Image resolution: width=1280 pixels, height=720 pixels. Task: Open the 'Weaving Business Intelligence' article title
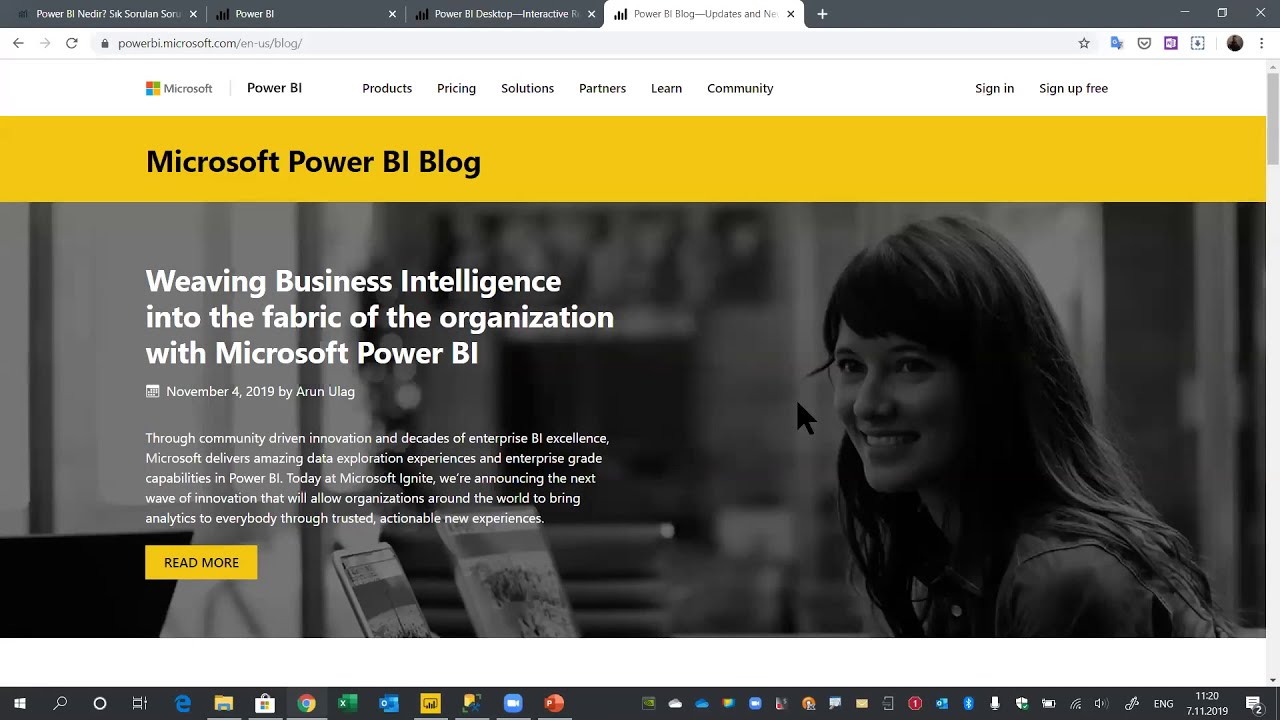point(379,317)
